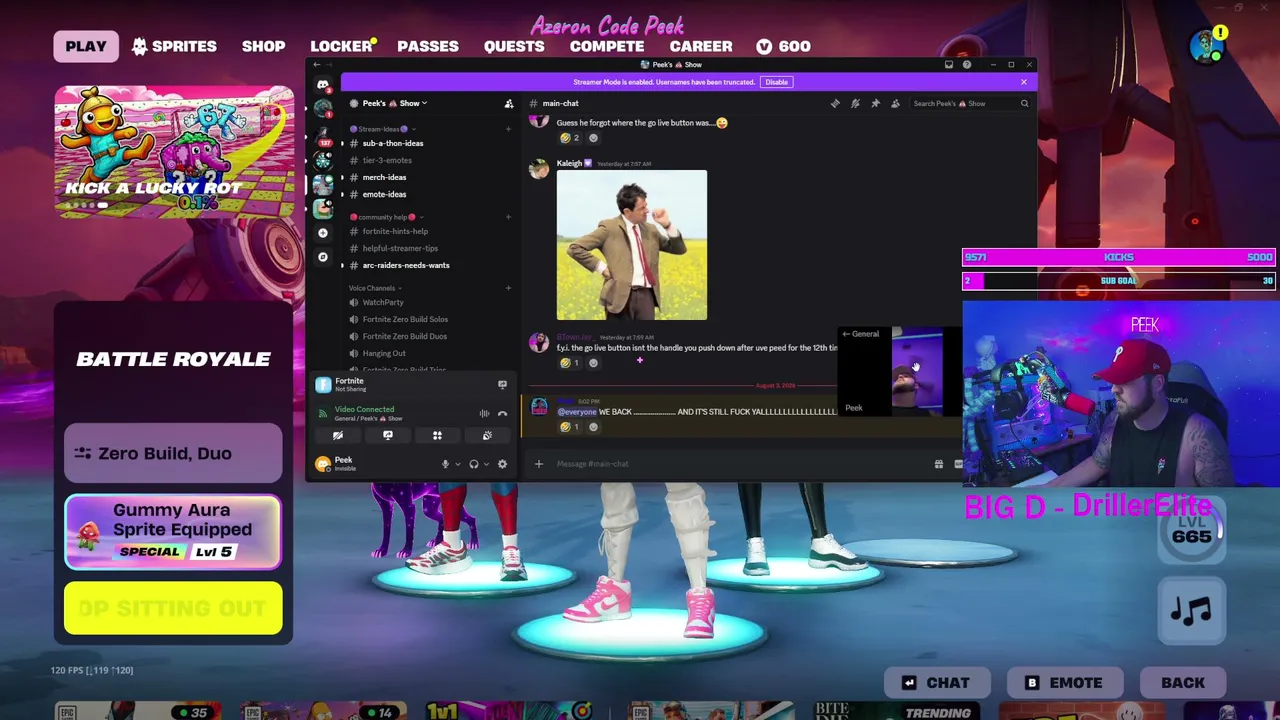Image resolution: width=1280 pixels, height=720 pixels.
Task: Join the WatchParty voice channel
Action: pyautogui.click(x=383, y=302)
